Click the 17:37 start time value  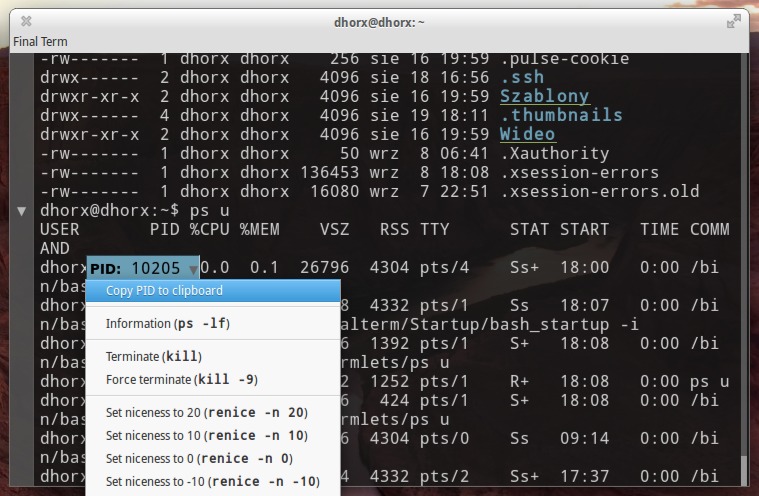click(585, 477)
